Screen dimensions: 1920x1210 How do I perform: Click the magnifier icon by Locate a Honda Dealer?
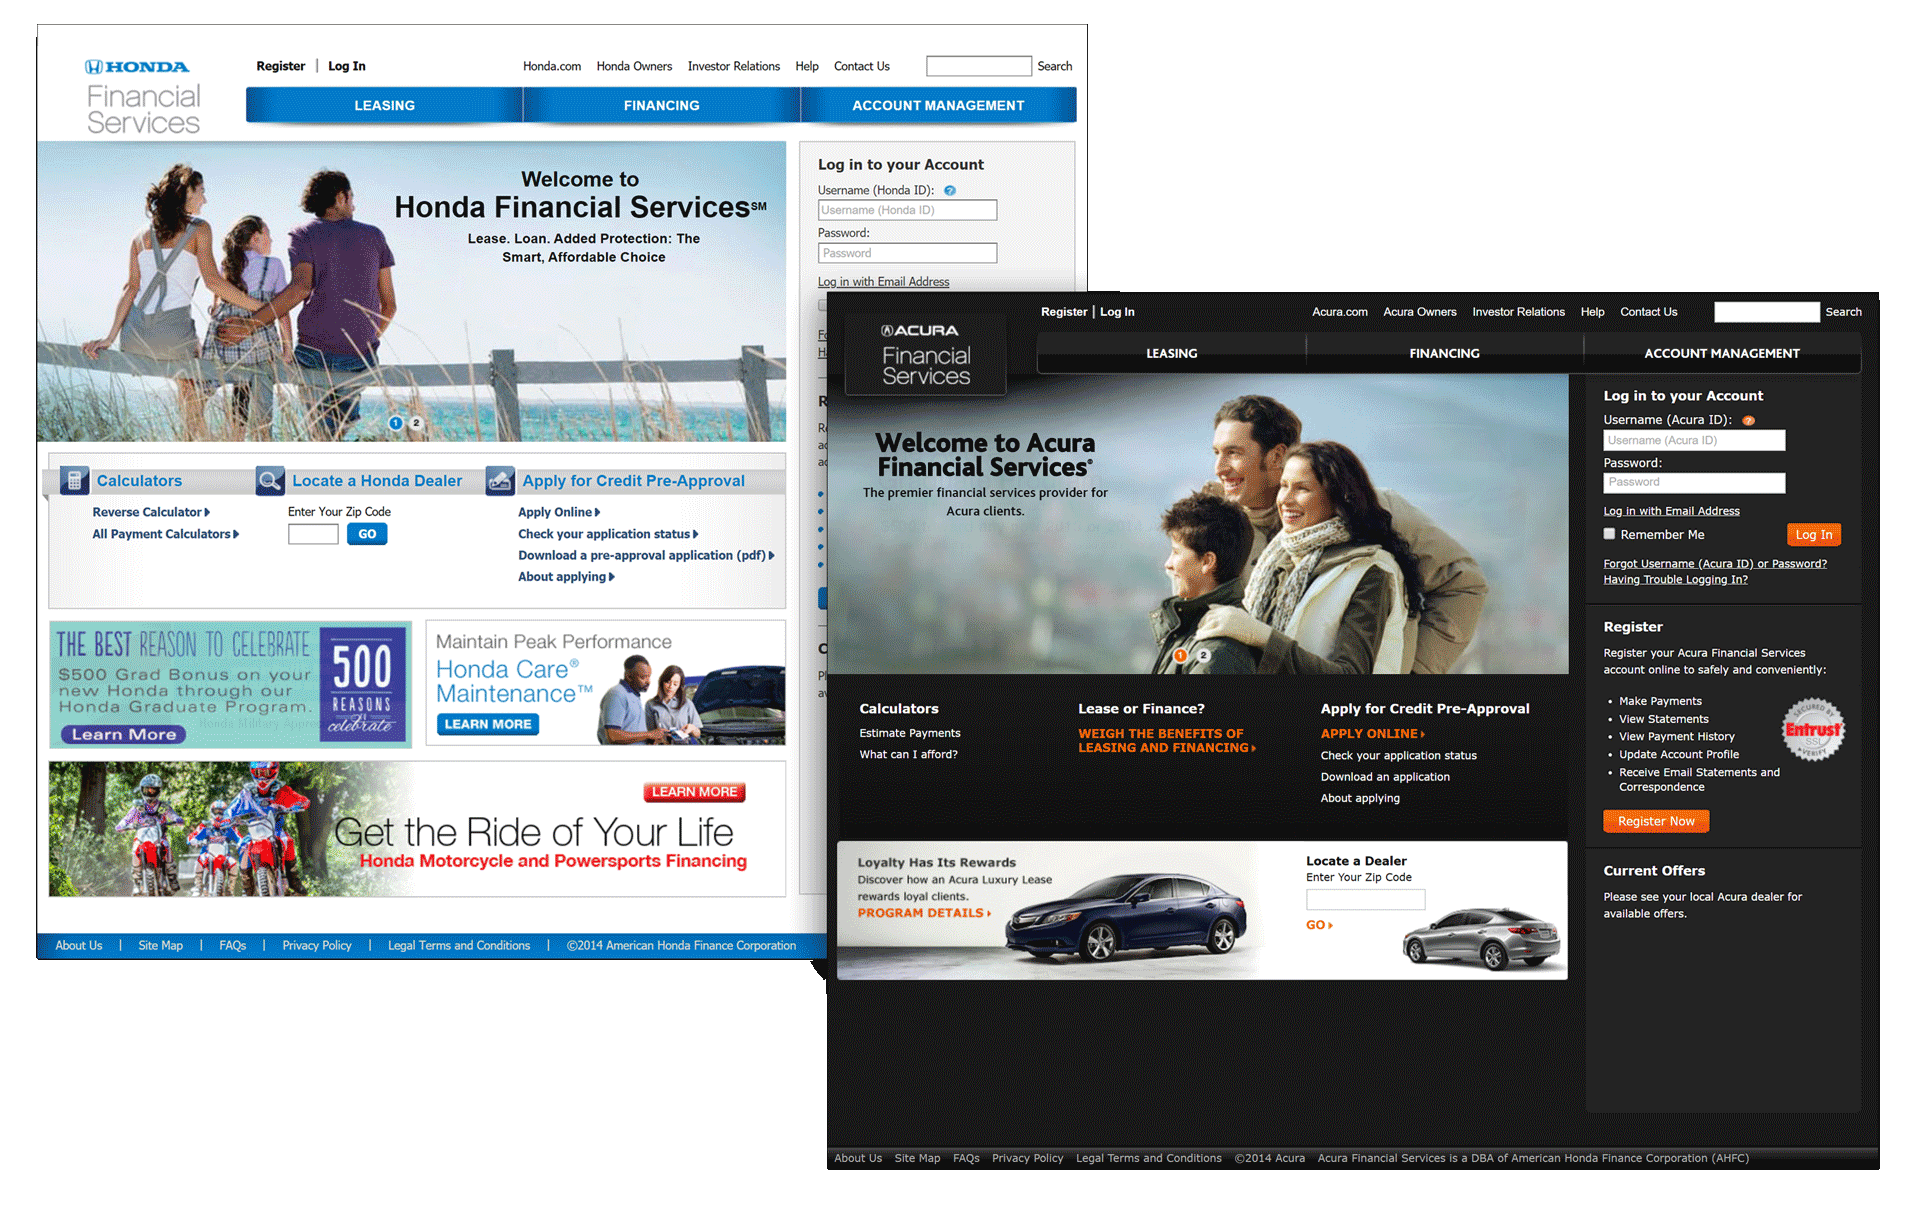[x=270, y=480]
